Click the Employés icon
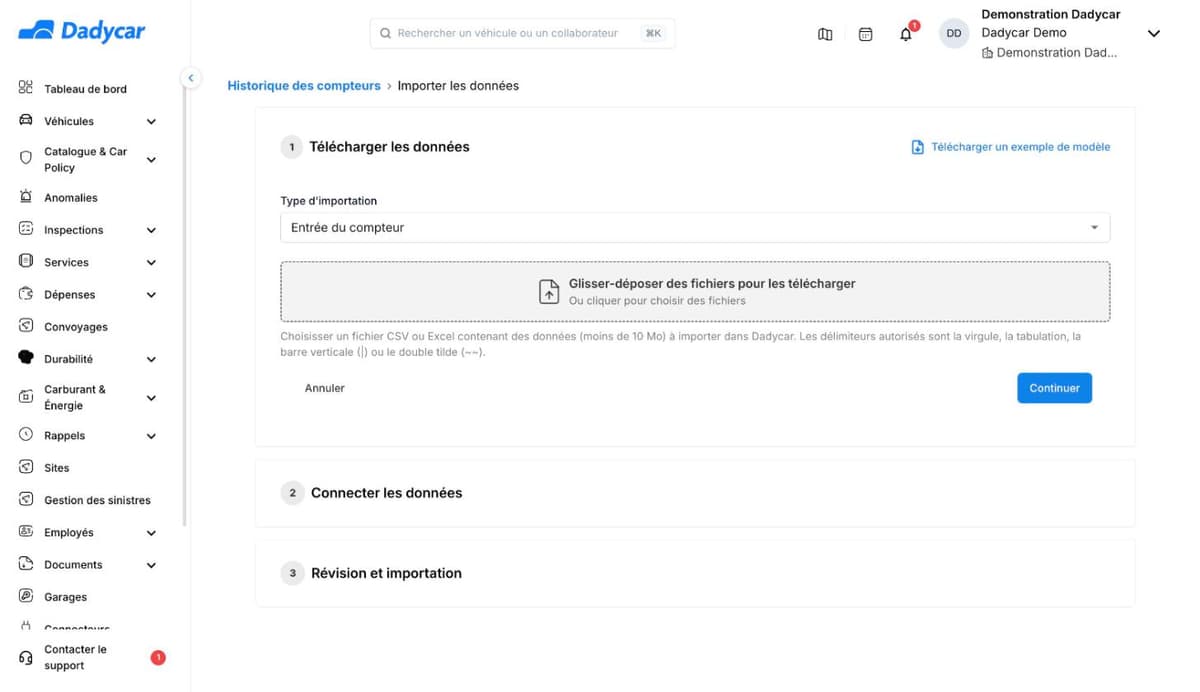1200x692 pixels. [26, 532]
